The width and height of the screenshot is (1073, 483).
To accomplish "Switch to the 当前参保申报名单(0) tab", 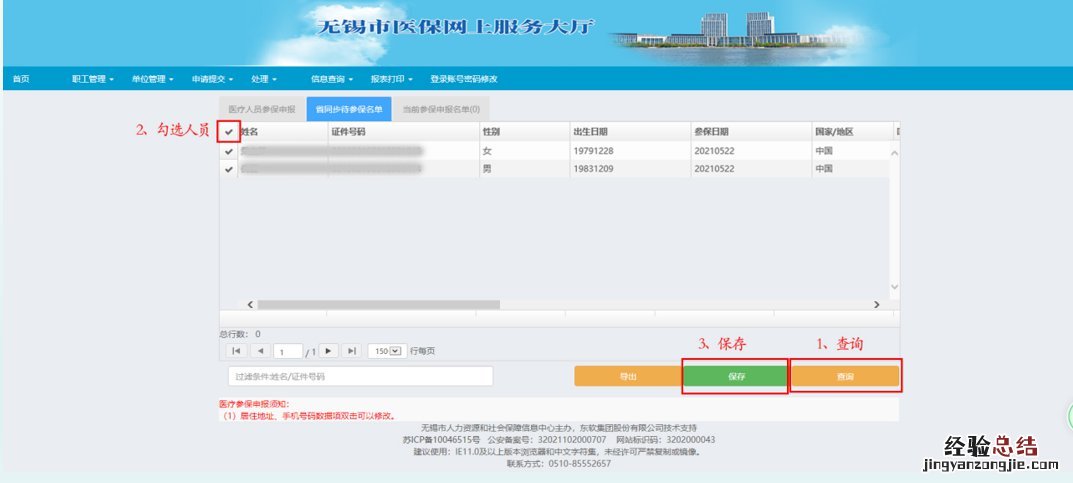I will 441,109.
